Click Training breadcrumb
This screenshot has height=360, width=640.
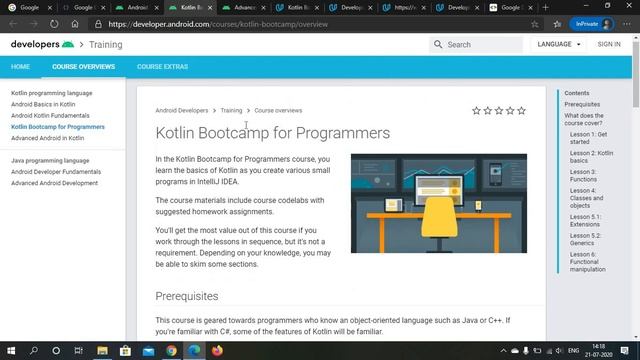[231, 111]
